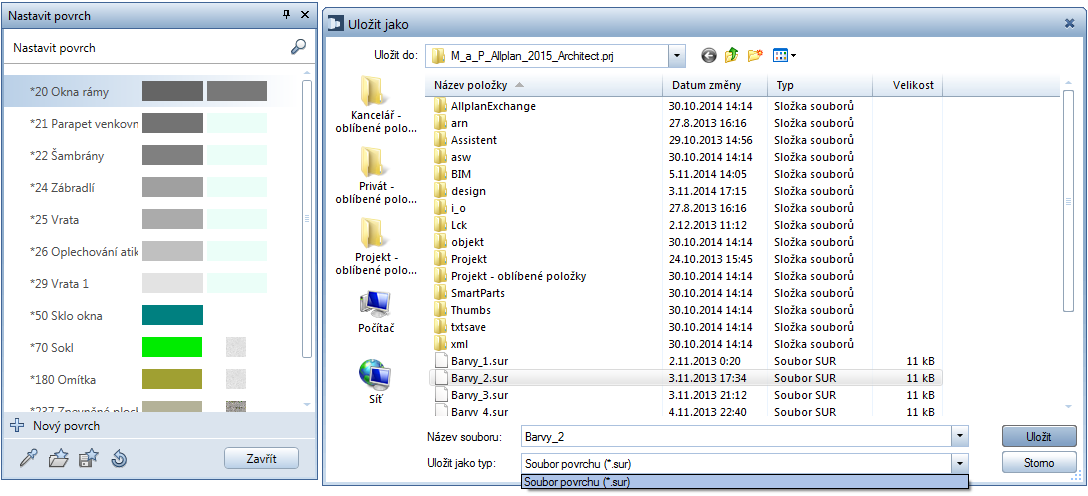Open the view menu dropdown in toolbar
This screenshot has width=1088, height=496.
[x=784, y=56]
